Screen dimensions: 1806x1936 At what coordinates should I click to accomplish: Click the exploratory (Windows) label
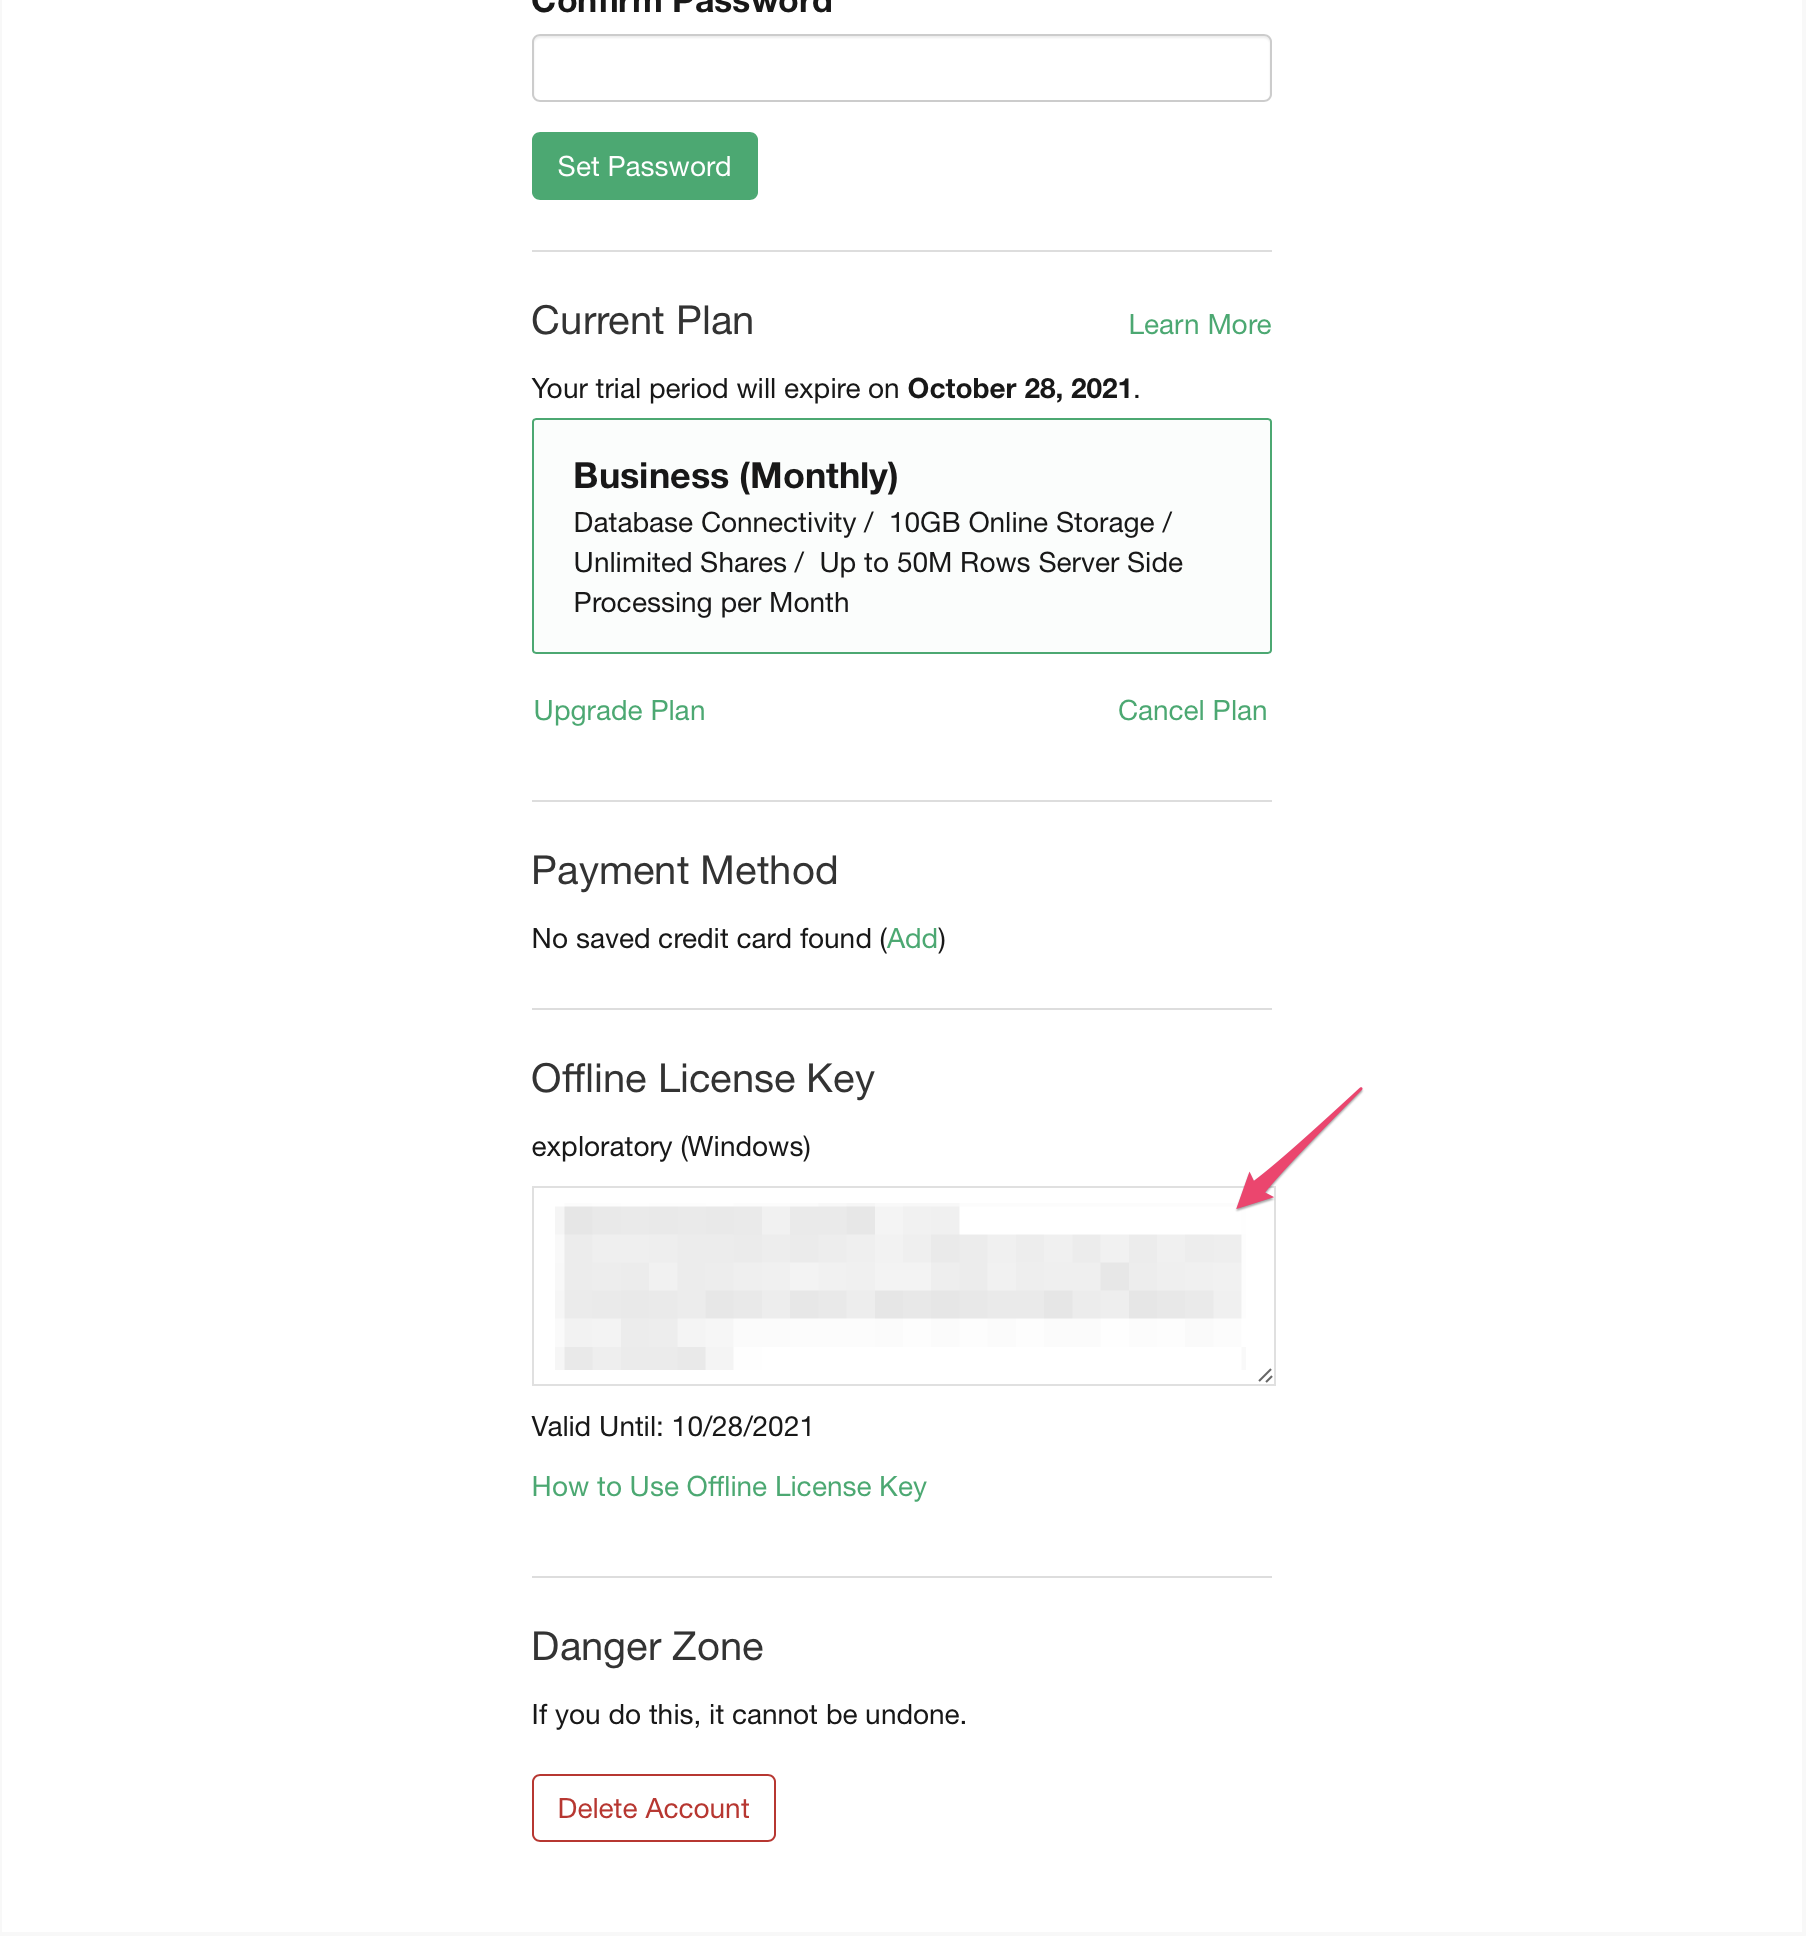click(x=670, y=1147)
